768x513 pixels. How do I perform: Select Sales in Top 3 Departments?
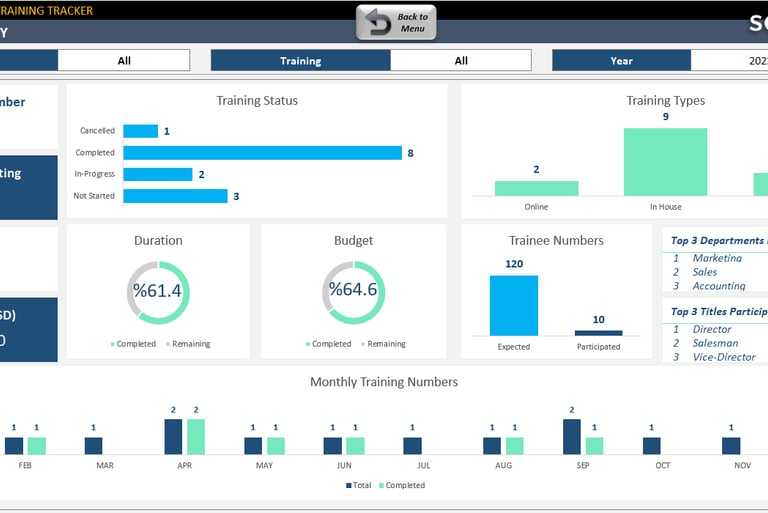click(x=704, y=272)
